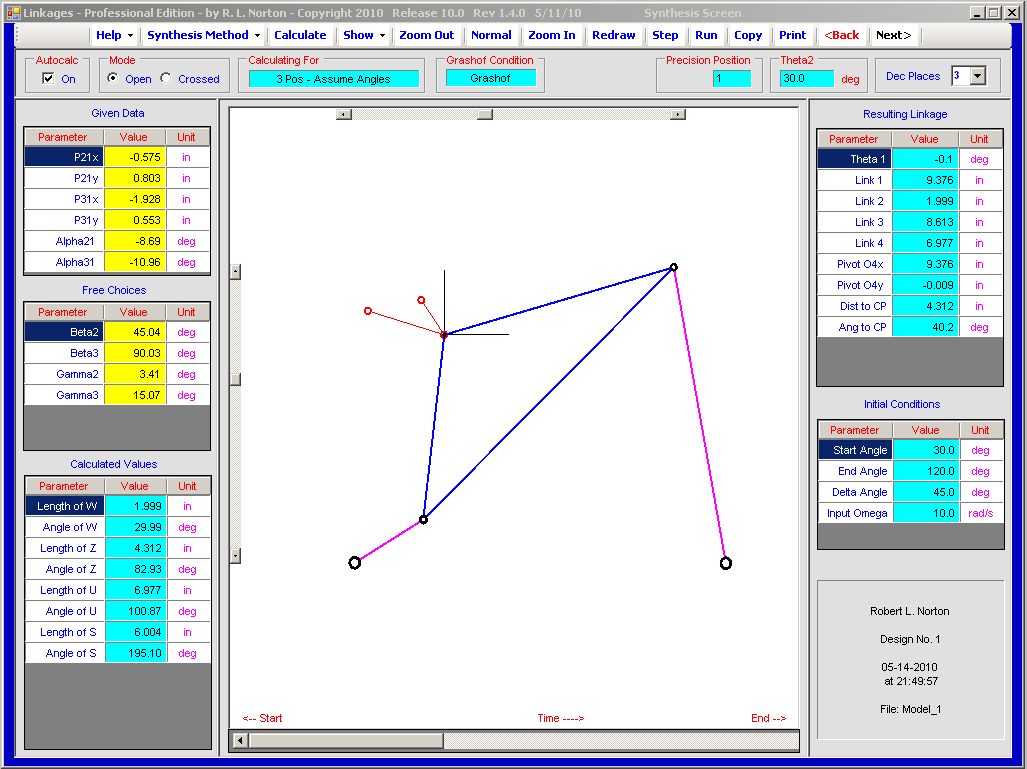1027x769 pixels.
Task: Click the right ground pivot circle O4
Action: [726, 563]
